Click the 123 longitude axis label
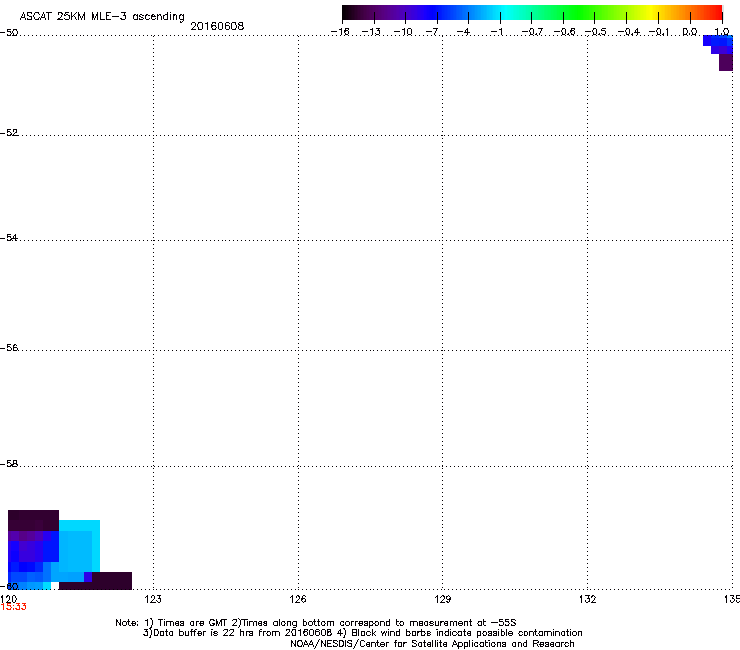740x650 pixels. [x=153, y=599]
